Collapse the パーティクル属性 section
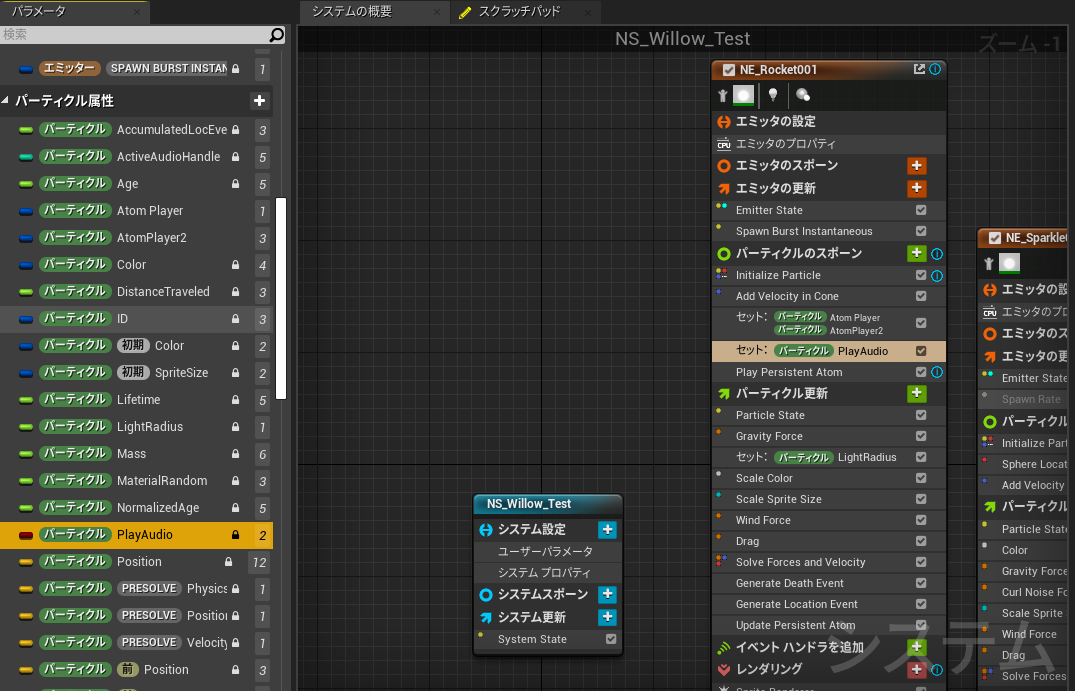 (7, 101)
